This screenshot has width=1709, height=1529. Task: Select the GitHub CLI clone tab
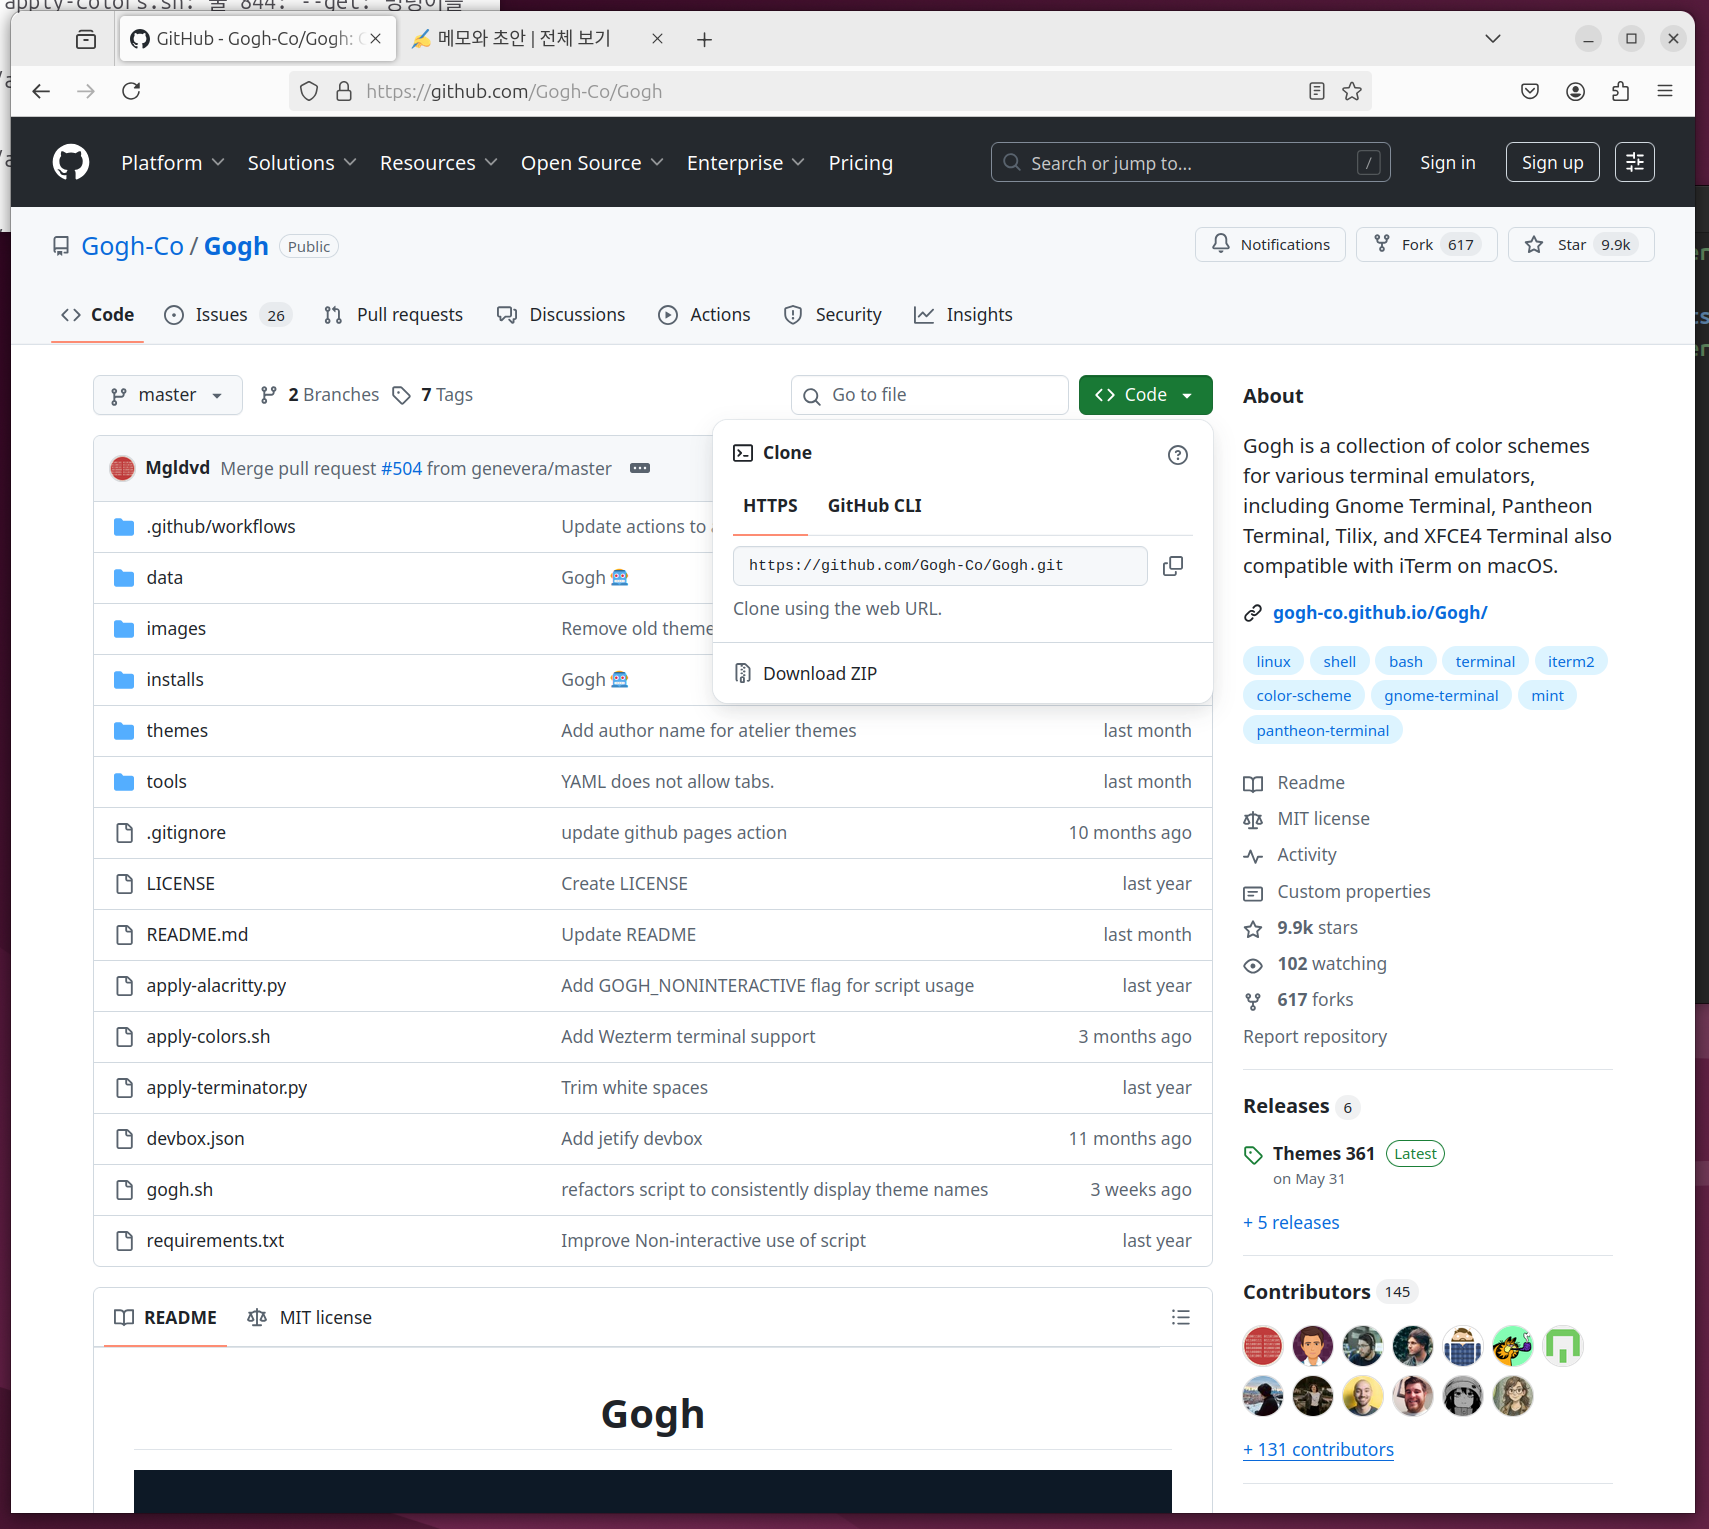click(875, 506)
